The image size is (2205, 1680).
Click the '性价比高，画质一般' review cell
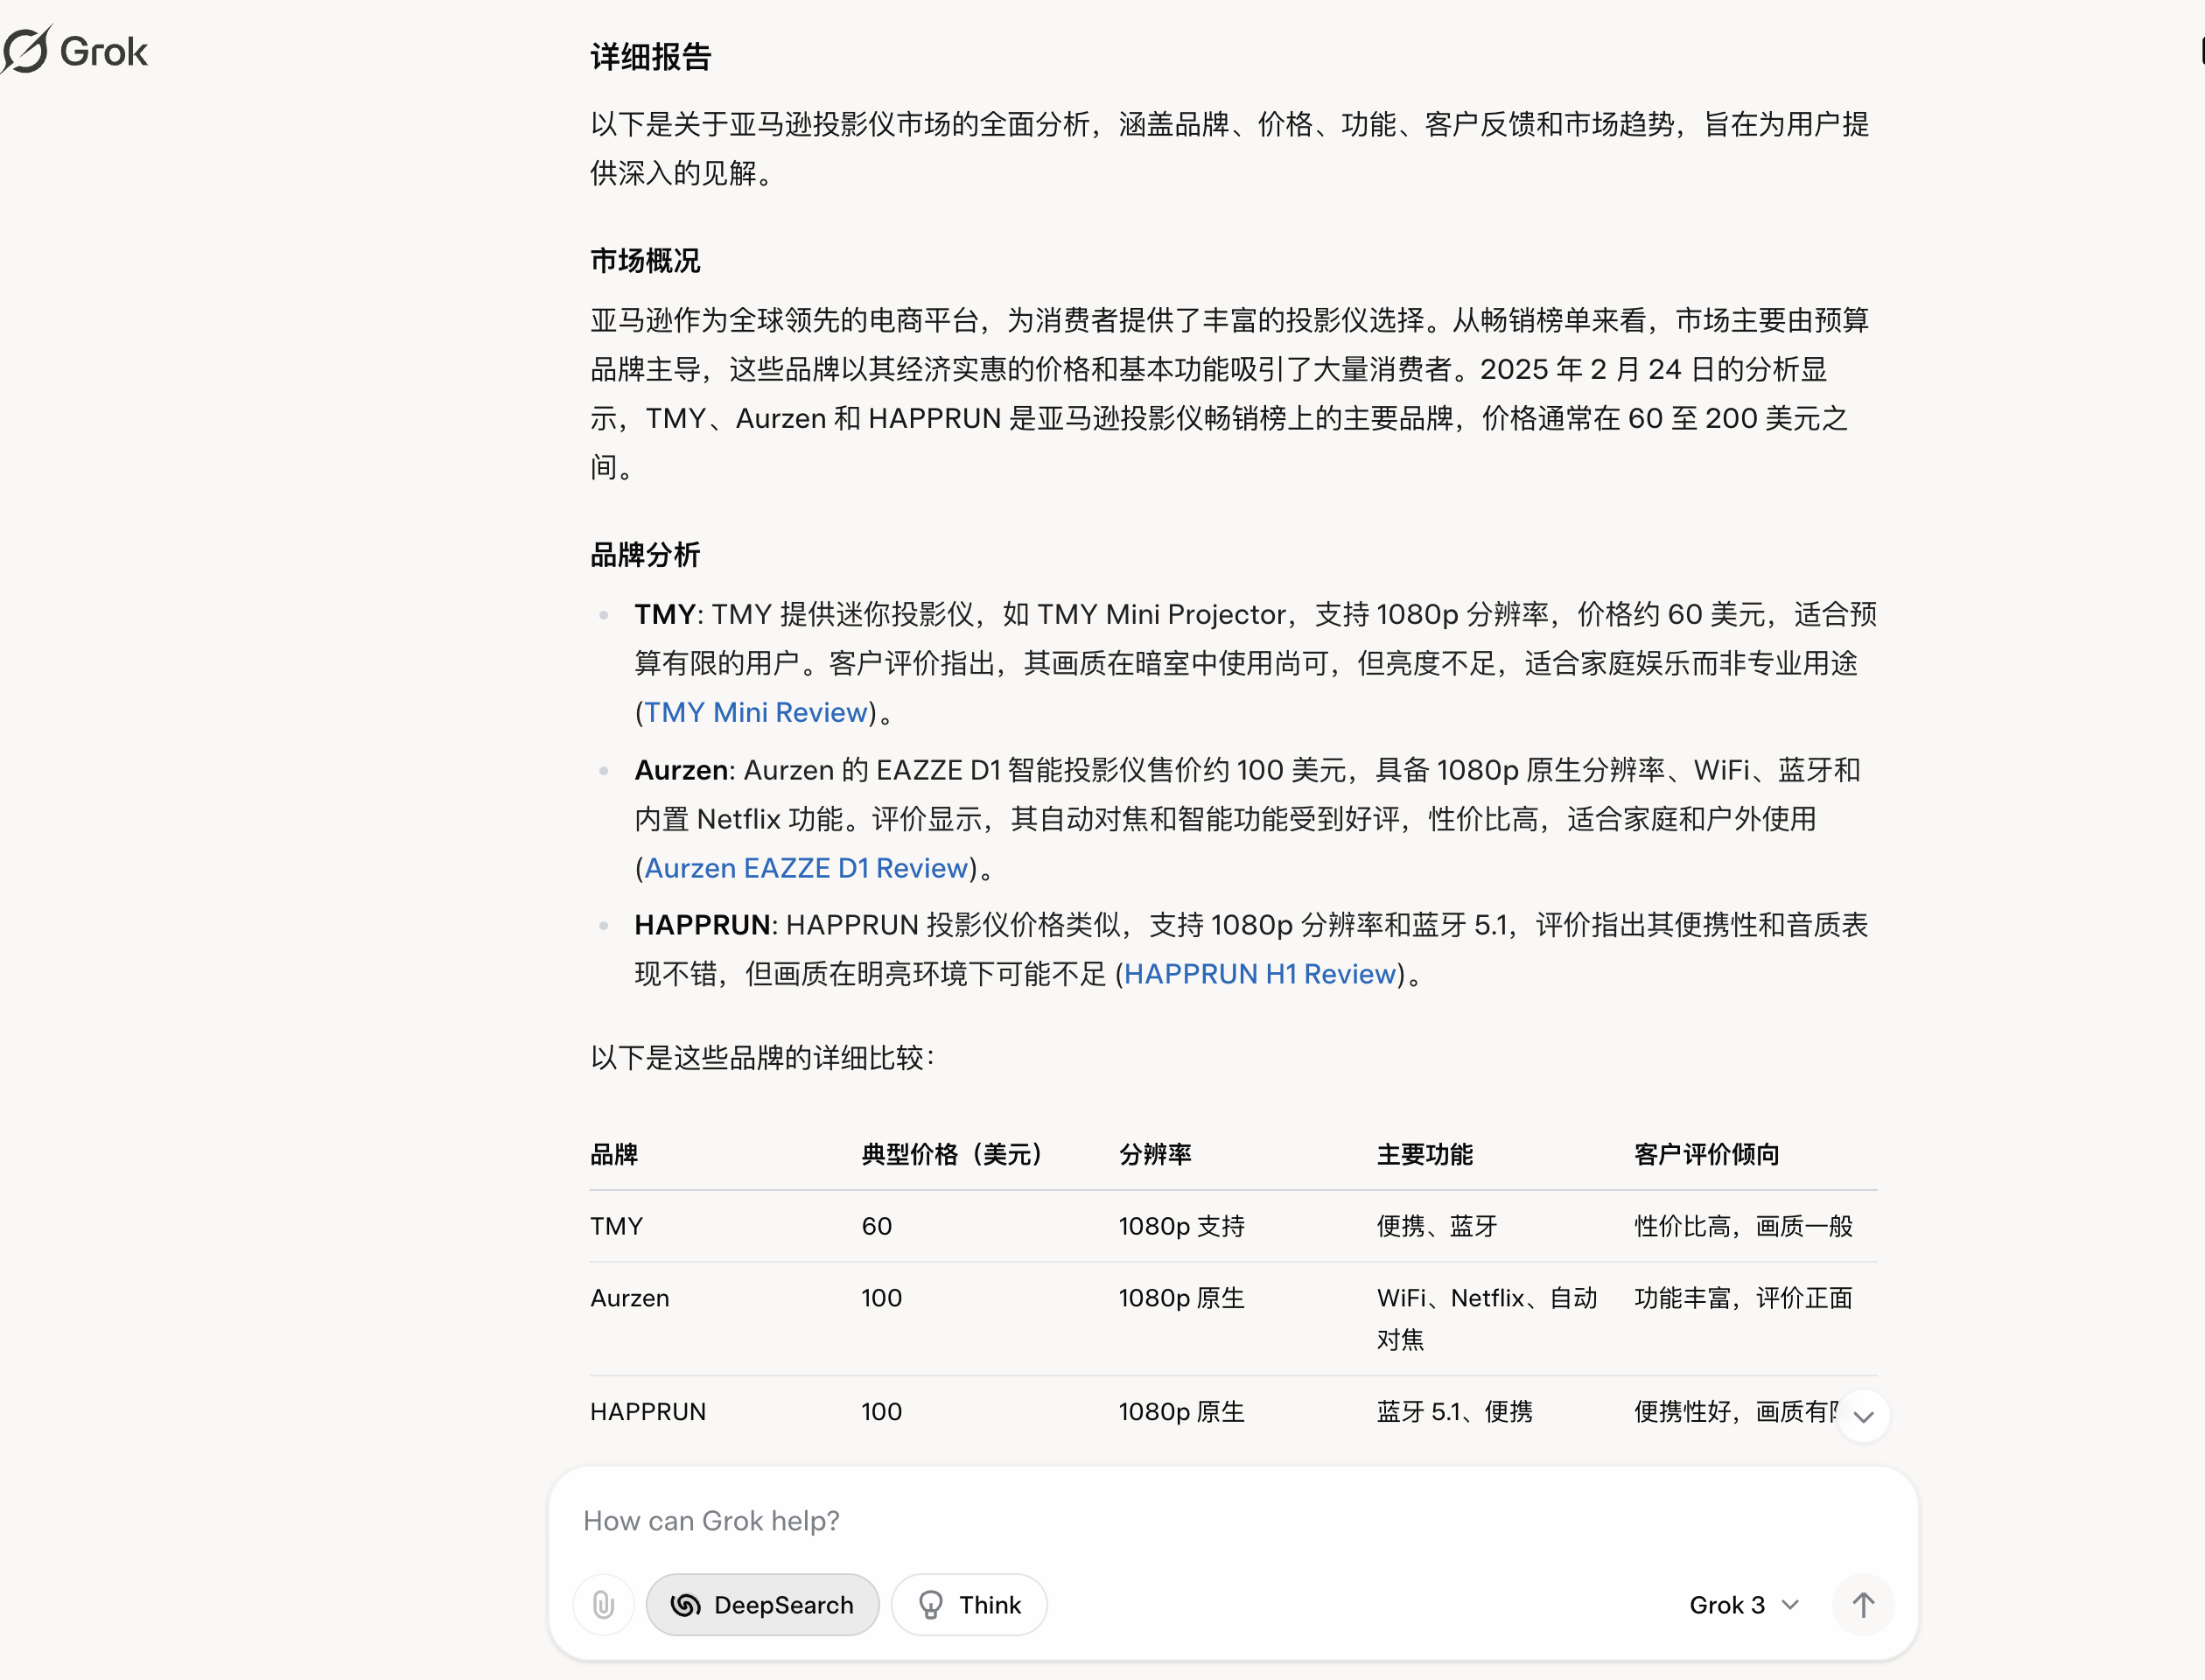point(1744,1226)
